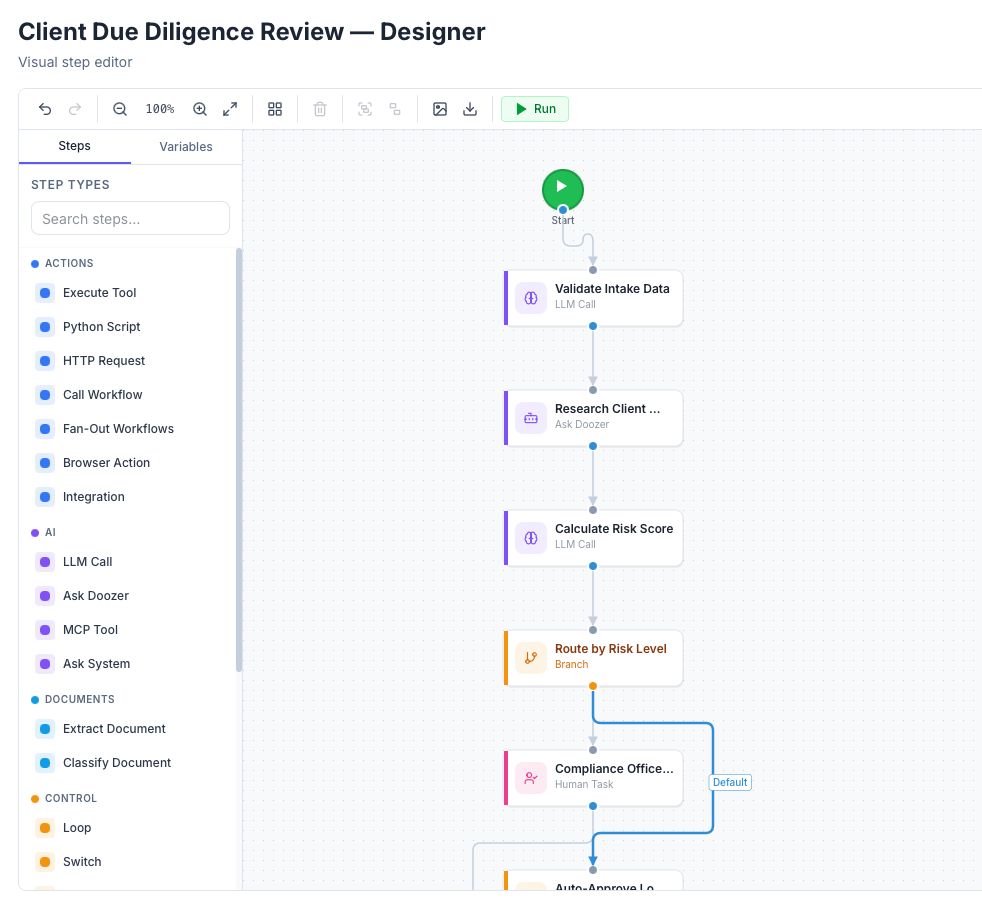
Task: Open the auto-layout grid icon
Action: point(275,109)
